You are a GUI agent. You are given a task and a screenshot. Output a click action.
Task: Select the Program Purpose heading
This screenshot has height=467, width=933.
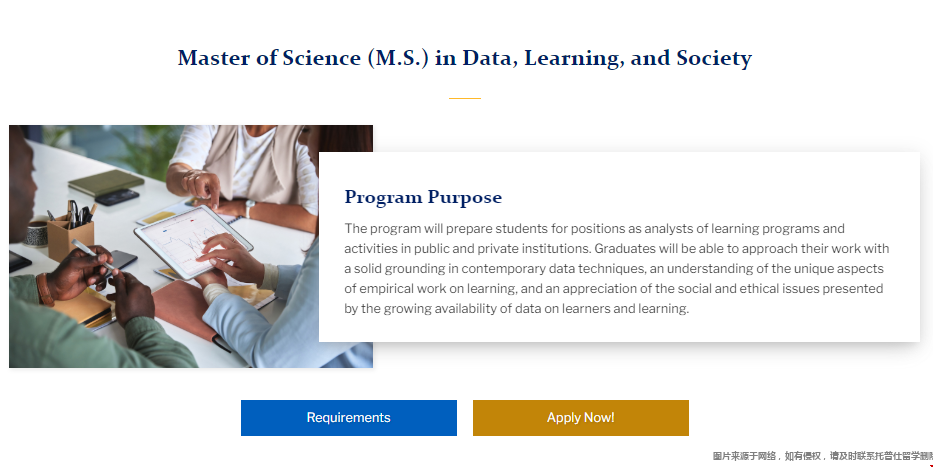[423, 197]
